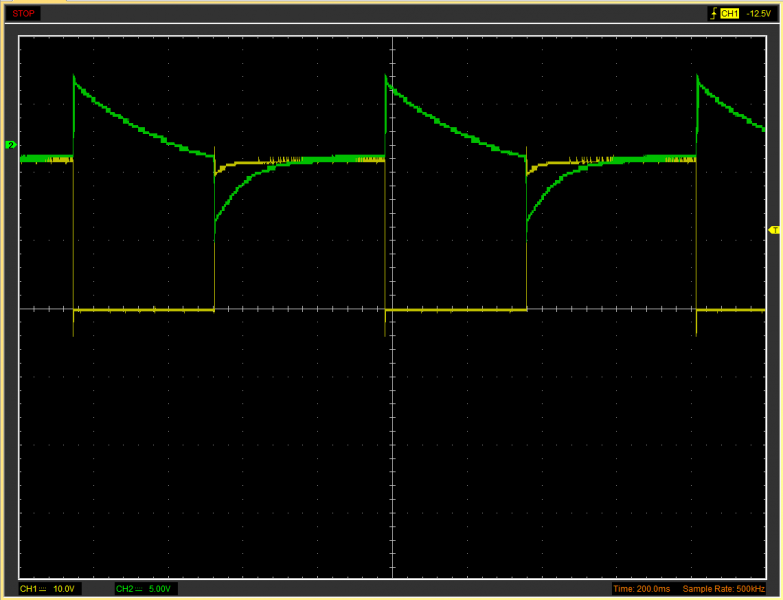Click the CH1 coupling symbol in the bottom bar
The height and width of the screenshot is (600, 783).
44,589
